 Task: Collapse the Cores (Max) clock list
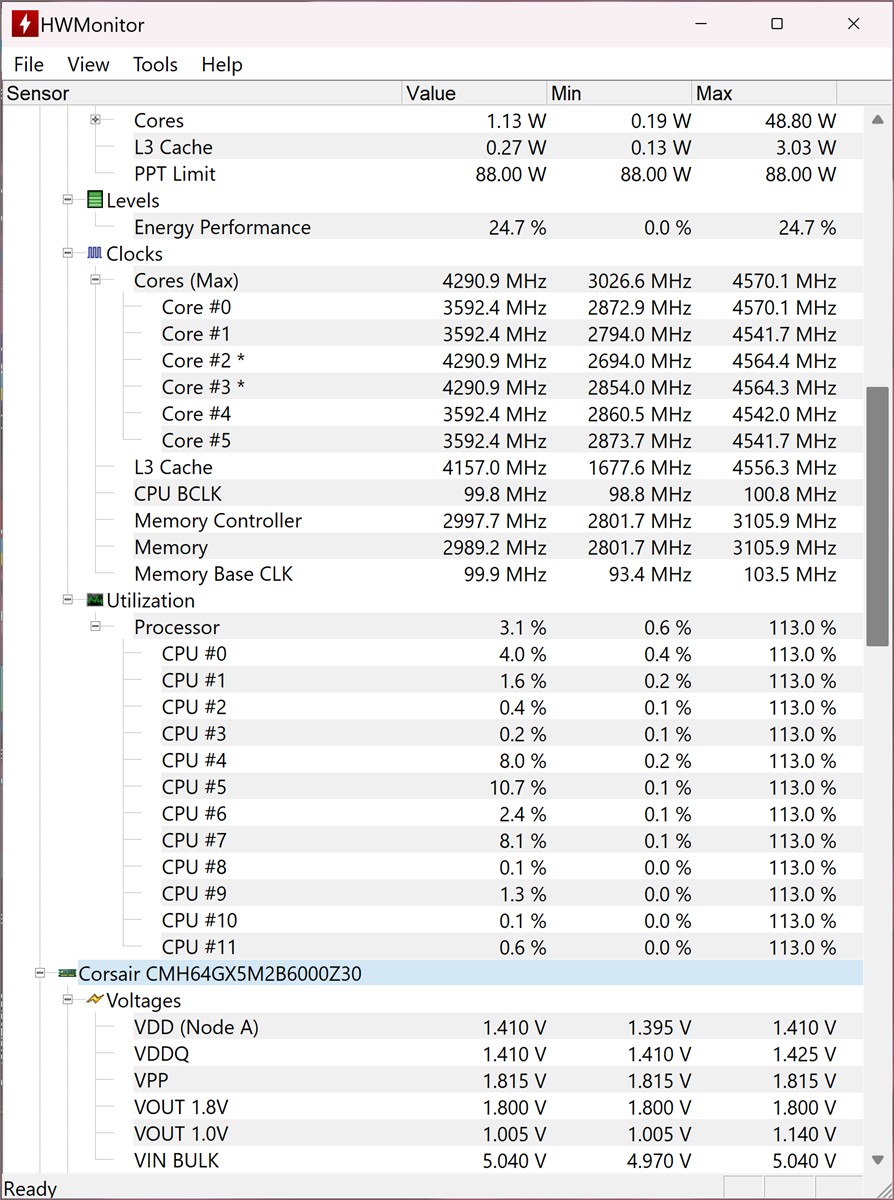tap(96, 280)
